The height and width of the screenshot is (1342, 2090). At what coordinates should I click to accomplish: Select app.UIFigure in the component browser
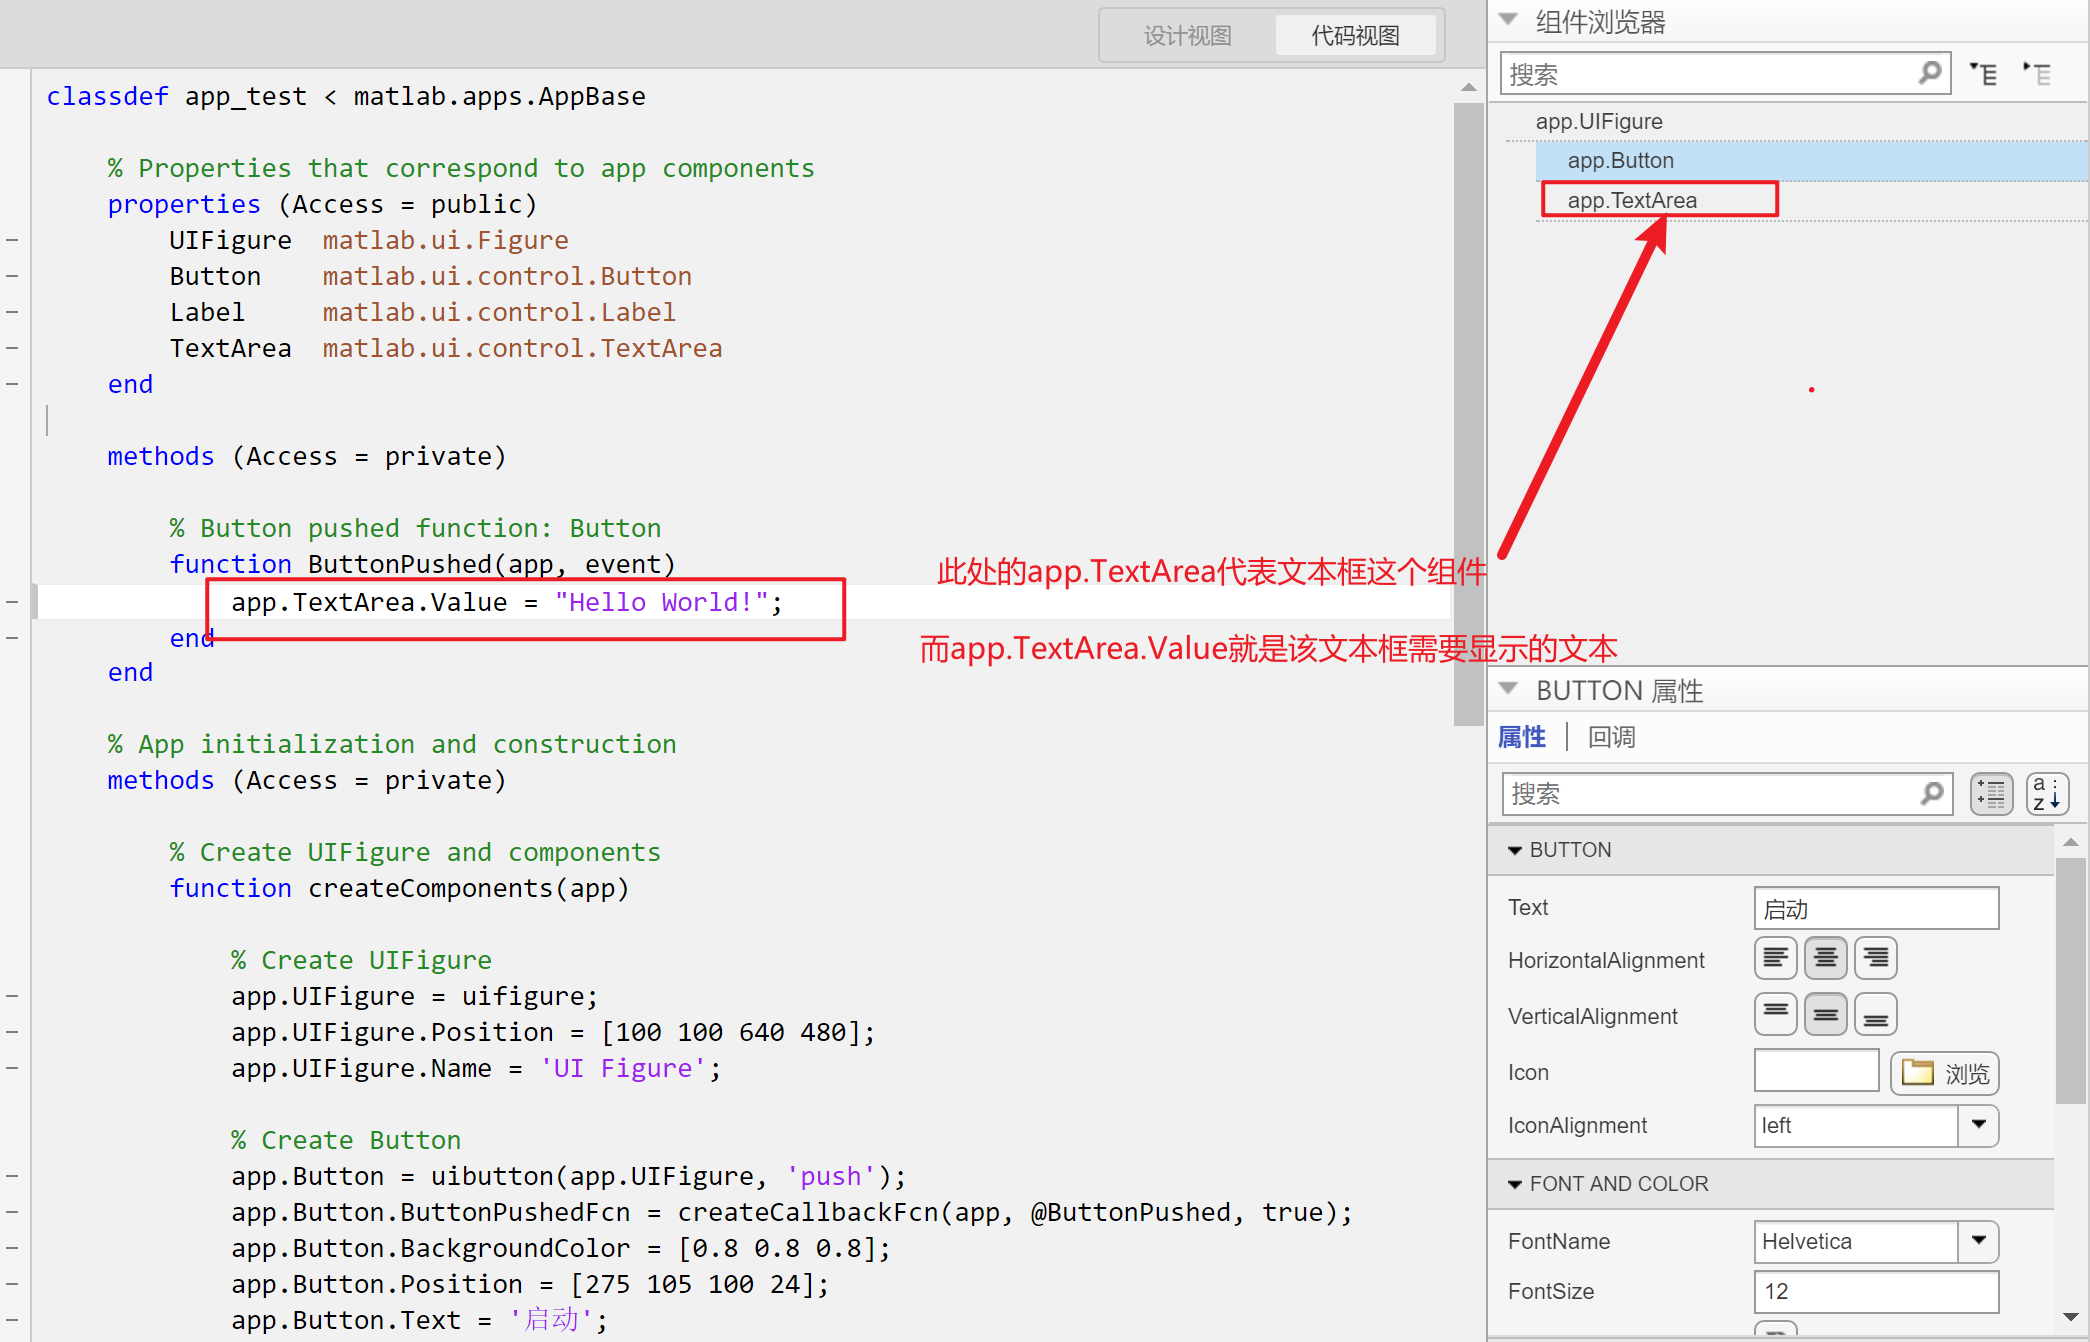point(1599,121)
